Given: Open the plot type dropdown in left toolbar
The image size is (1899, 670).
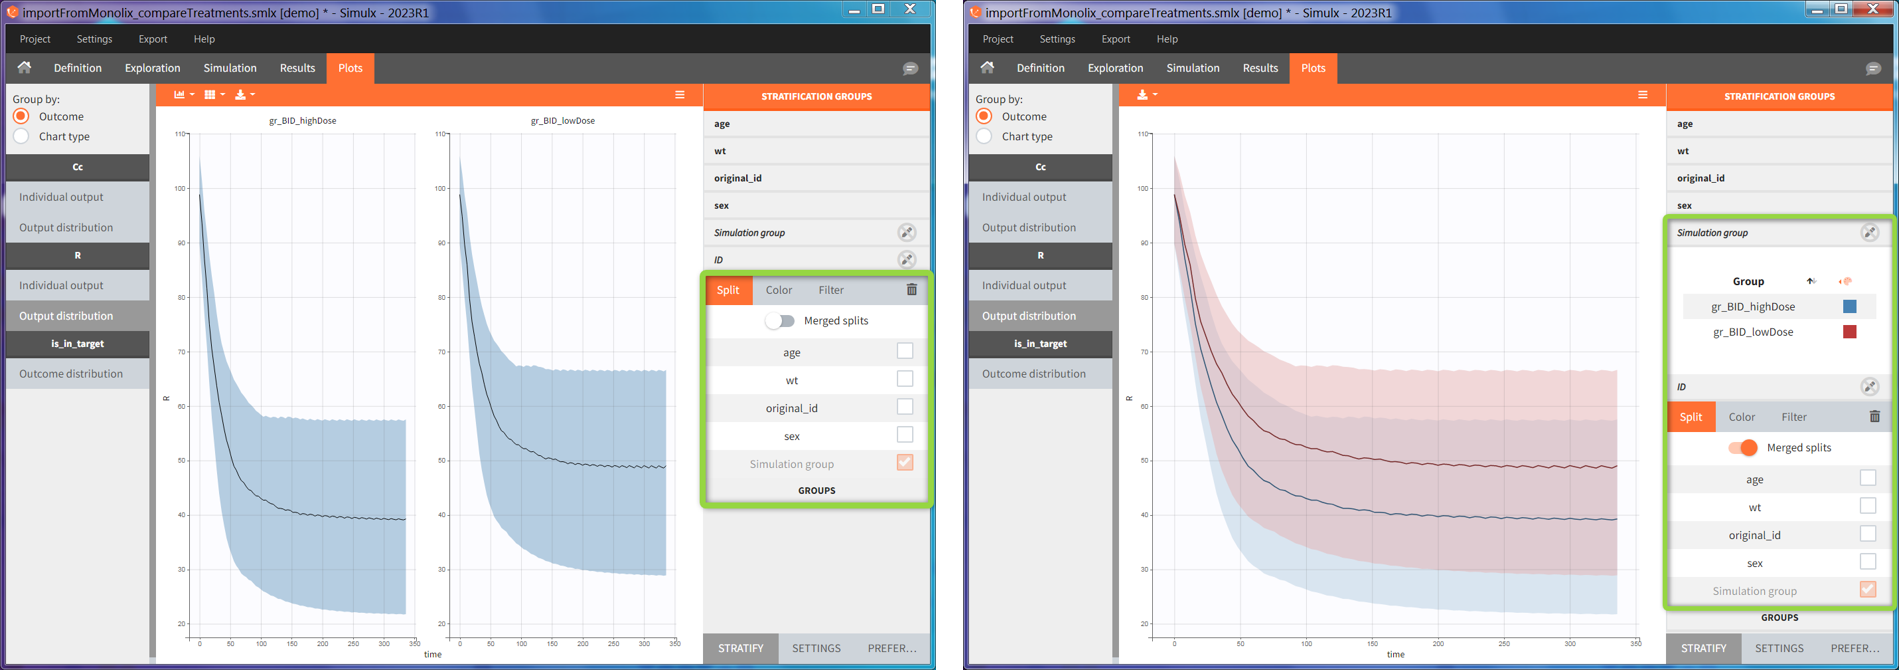Looking at the screenshot, I should coord(183,95).
